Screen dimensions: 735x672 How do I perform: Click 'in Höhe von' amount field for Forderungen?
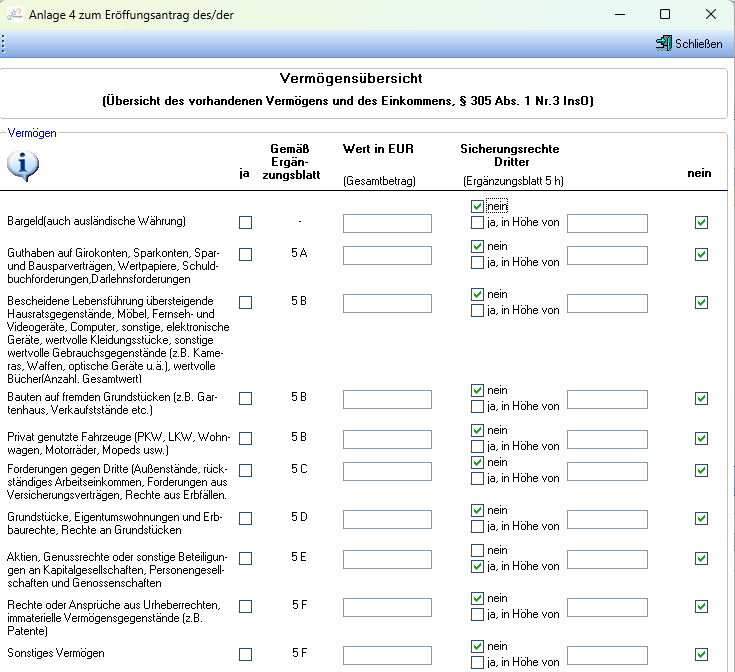[x=608, y=471]
